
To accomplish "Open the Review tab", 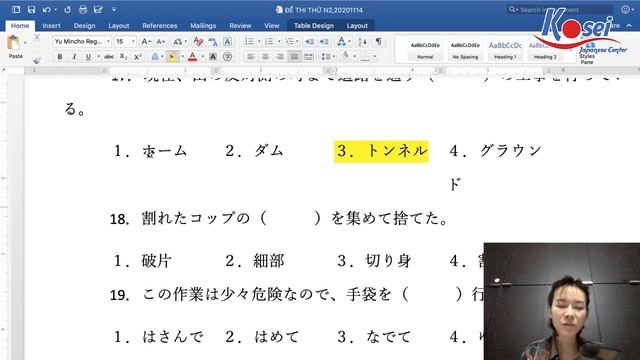I will [240, 26].
